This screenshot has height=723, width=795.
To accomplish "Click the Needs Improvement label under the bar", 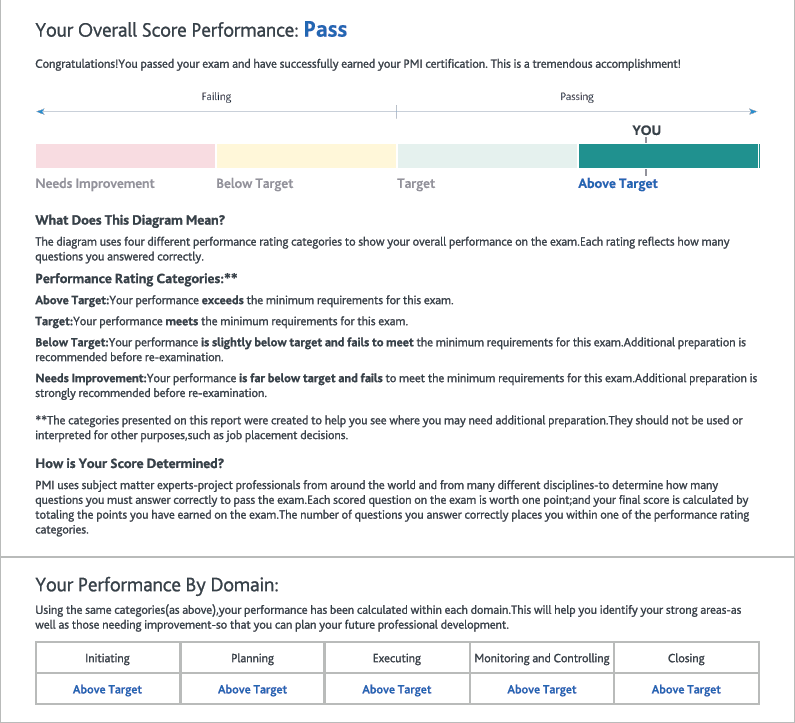I will [95, 184].
